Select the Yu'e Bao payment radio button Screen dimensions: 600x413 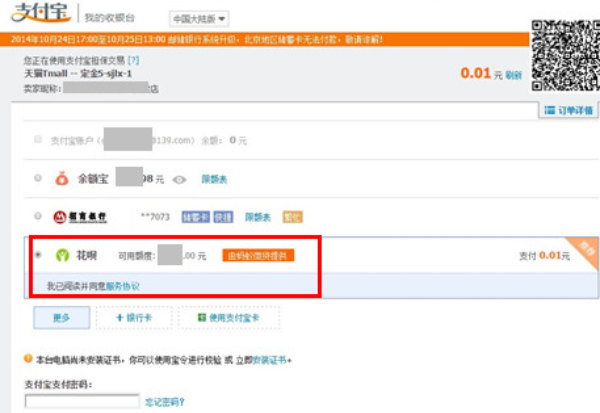point(38,180)
